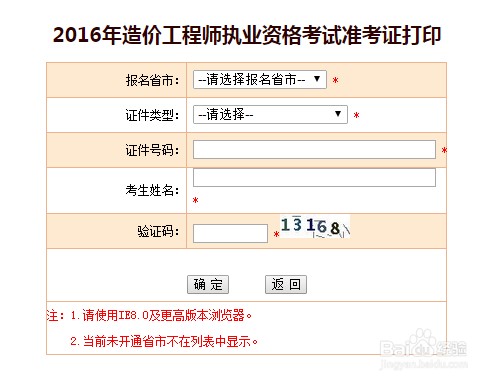Viewport: 497px width, 382px height.
Task: Click the arrow of 报名省市 dropdown
Action: pos(317,79)
